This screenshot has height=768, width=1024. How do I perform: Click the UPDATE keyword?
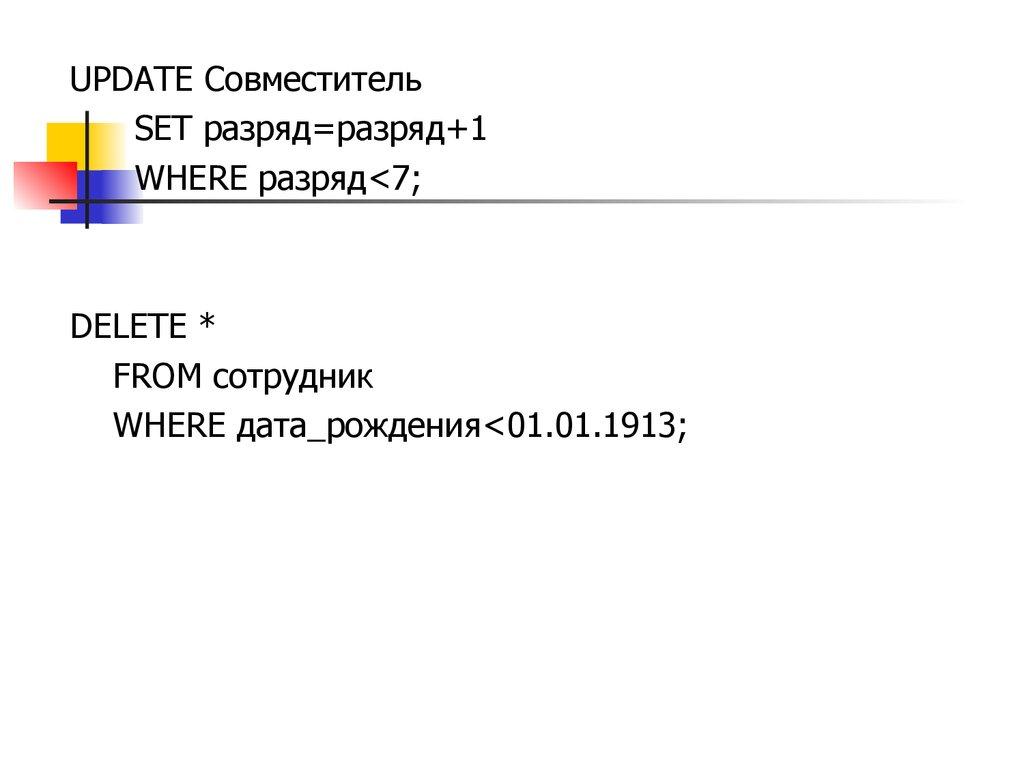point(133,79)
